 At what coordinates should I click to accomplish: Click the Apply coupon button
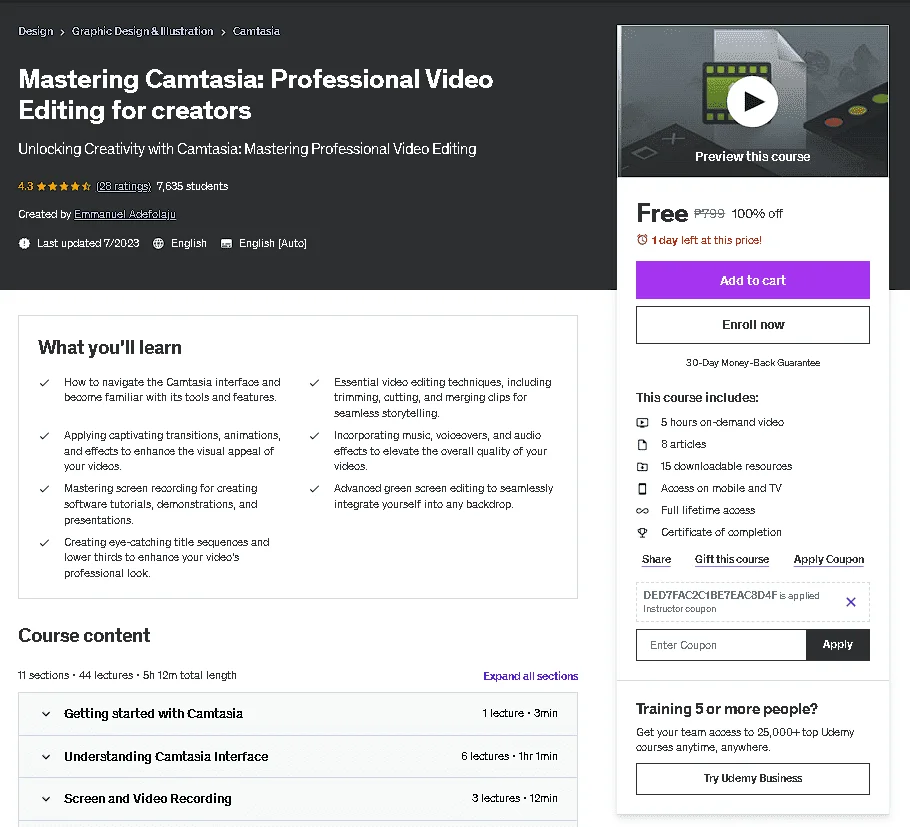click(x=837, y=645)
